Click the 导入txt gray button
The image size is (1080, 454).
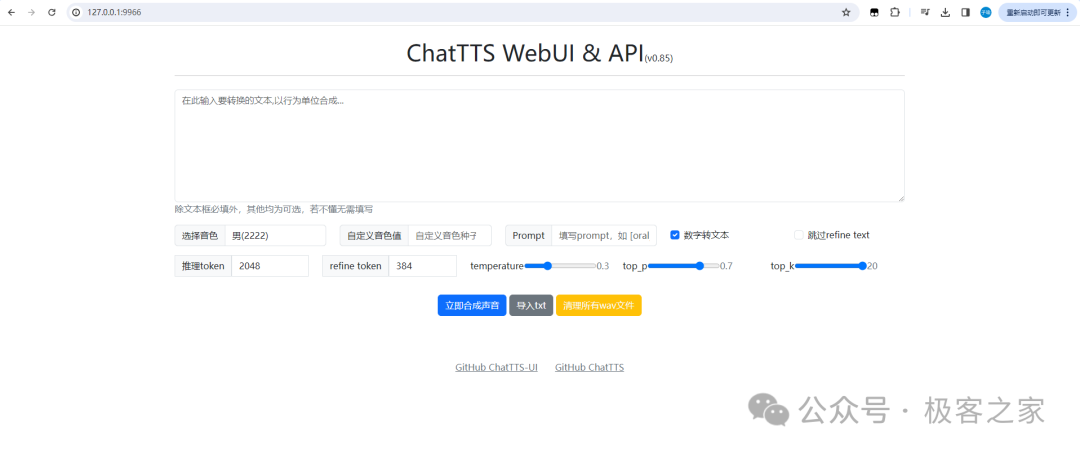pos(531,305)
